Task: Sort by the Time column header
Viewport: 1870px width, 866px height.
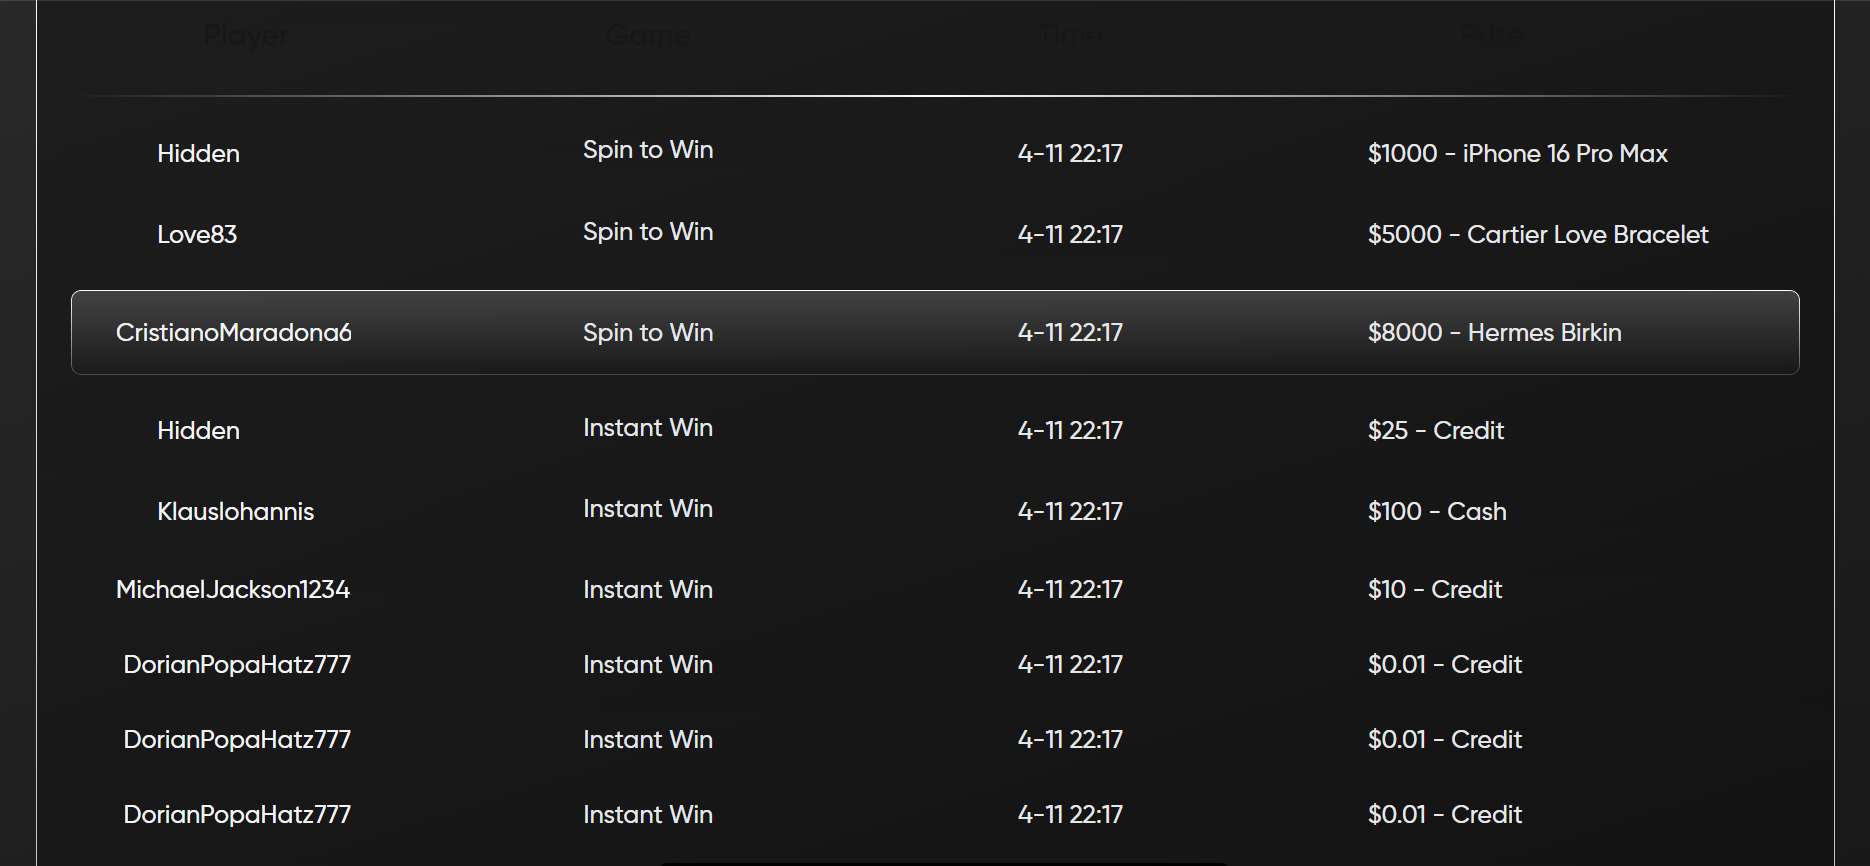Action: [1069, 35]
